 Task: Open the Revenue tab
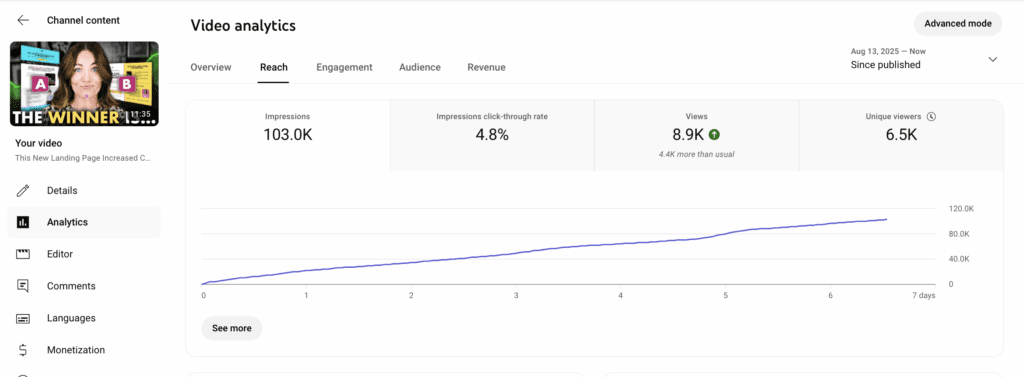click(x=486, y=67)
